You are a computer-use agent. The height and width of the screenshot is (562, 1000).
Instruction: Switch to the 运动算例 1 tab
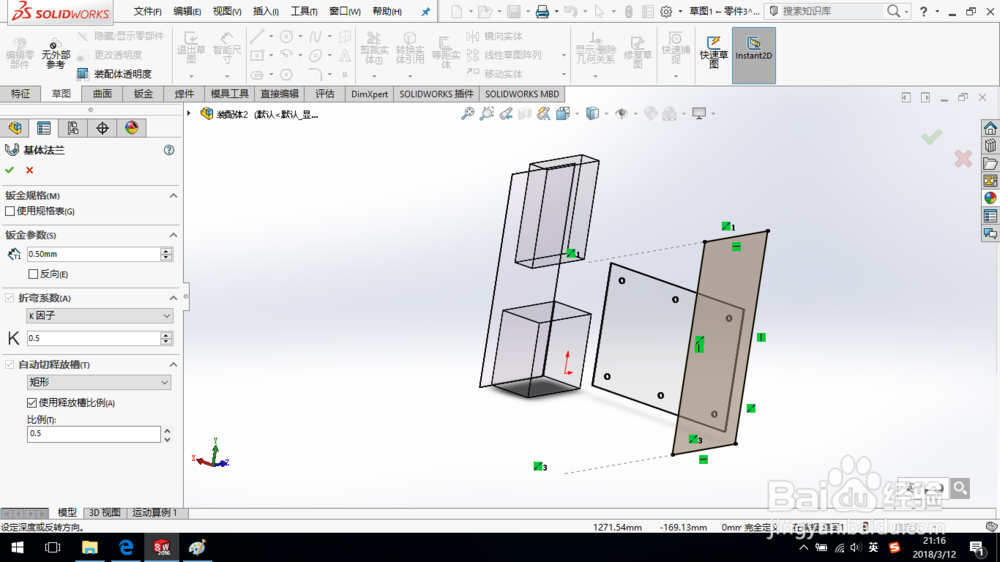154,512
